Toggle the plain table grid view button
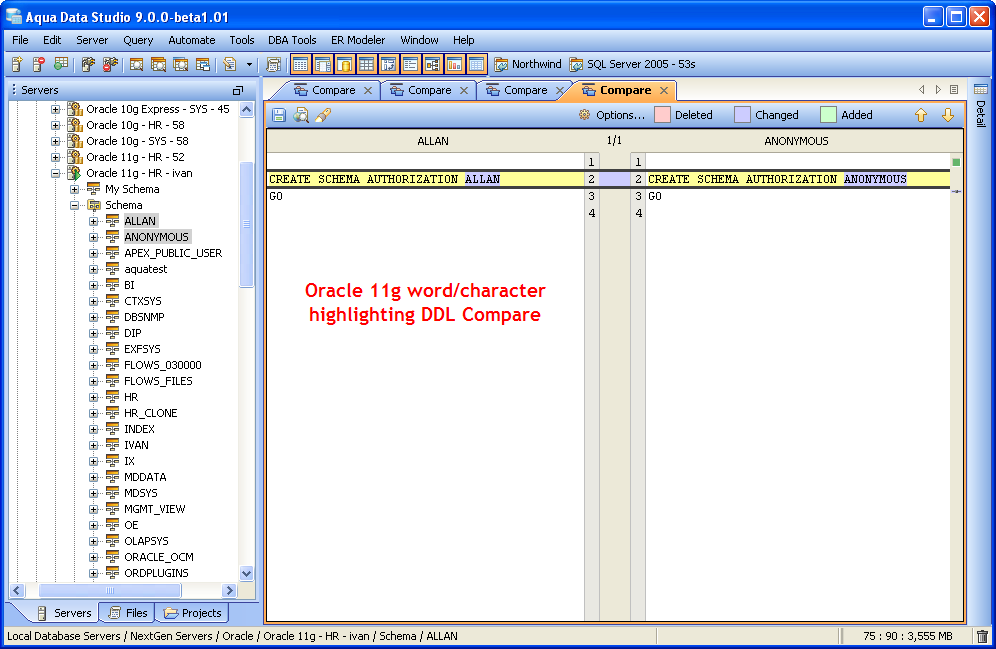The image size is (996, 649). pos(367,64)
